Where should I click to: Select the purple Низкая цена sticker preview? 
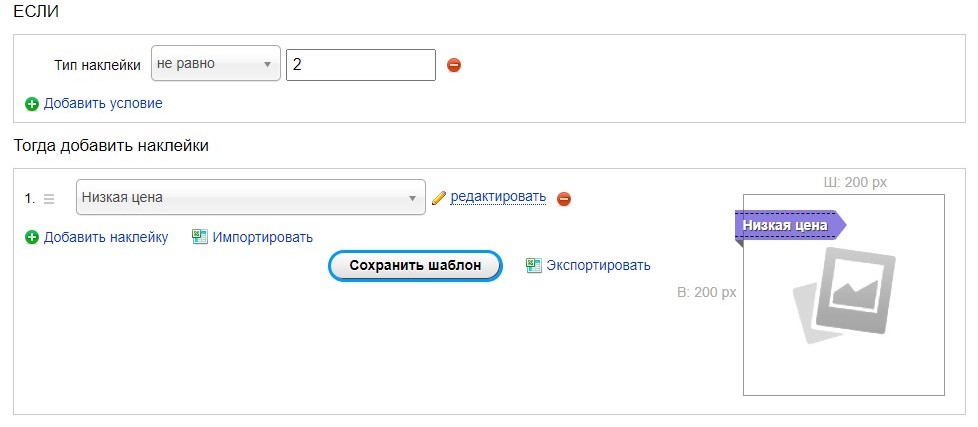click(790, 226)
